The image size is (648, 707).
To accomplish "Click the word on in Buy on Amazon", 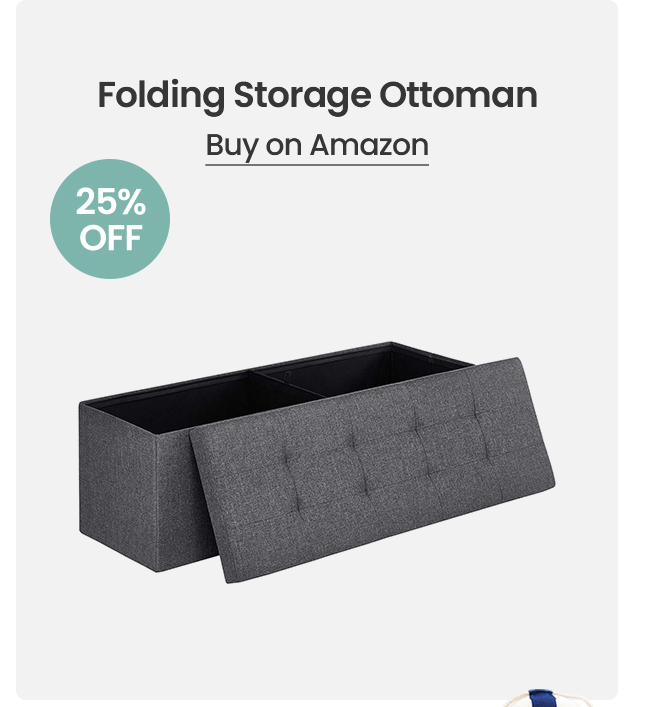I will coord(285,145).
